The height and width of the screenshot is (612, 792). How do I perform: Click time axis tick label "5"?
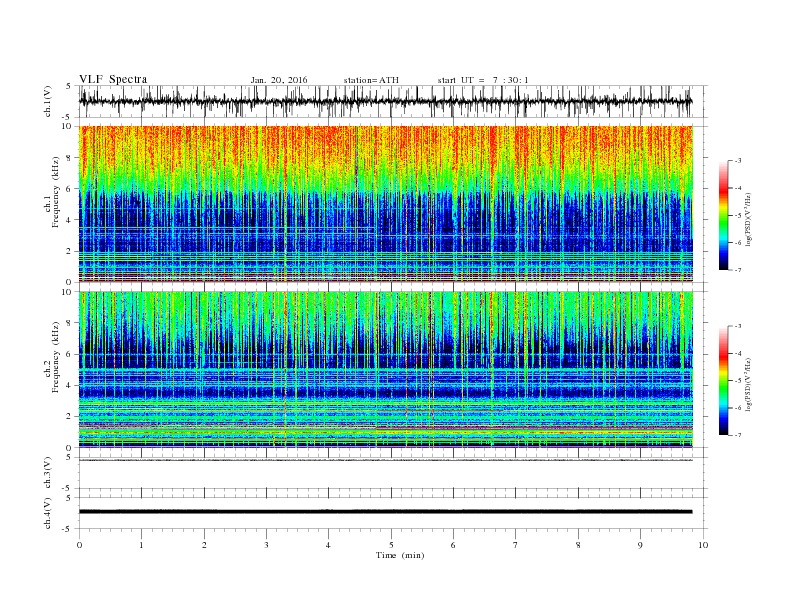(x=391, y=545)
